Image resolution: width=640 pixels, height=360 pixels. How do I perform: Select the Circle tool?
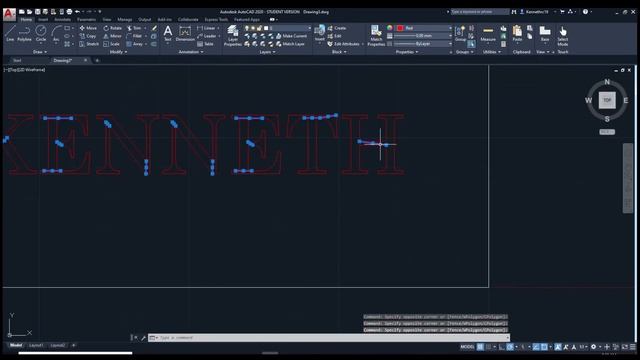pos(41,33)
